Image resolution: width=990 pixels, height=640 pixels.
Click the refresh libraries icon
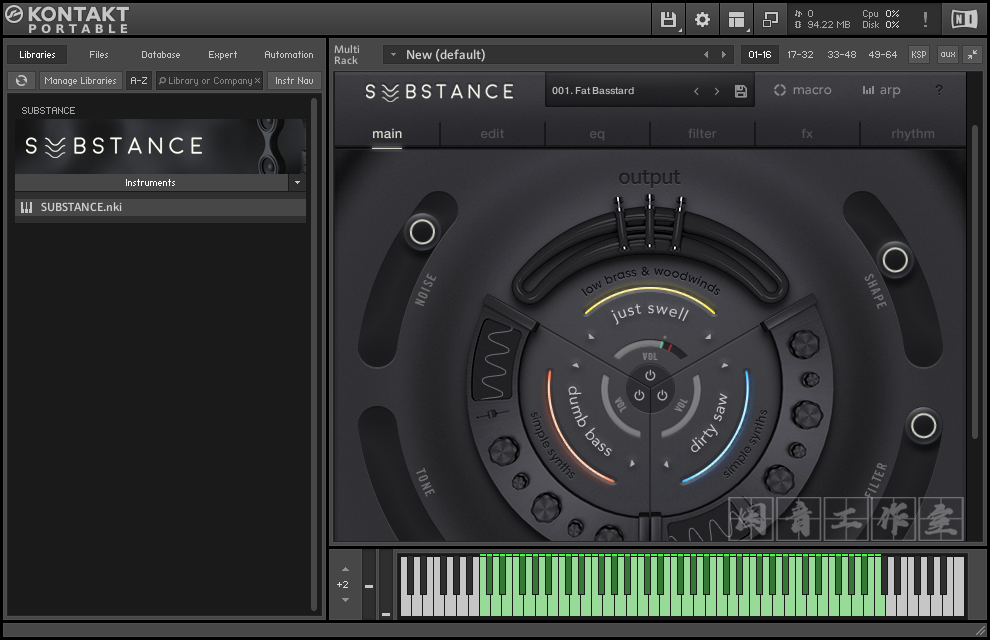point(21,80)
